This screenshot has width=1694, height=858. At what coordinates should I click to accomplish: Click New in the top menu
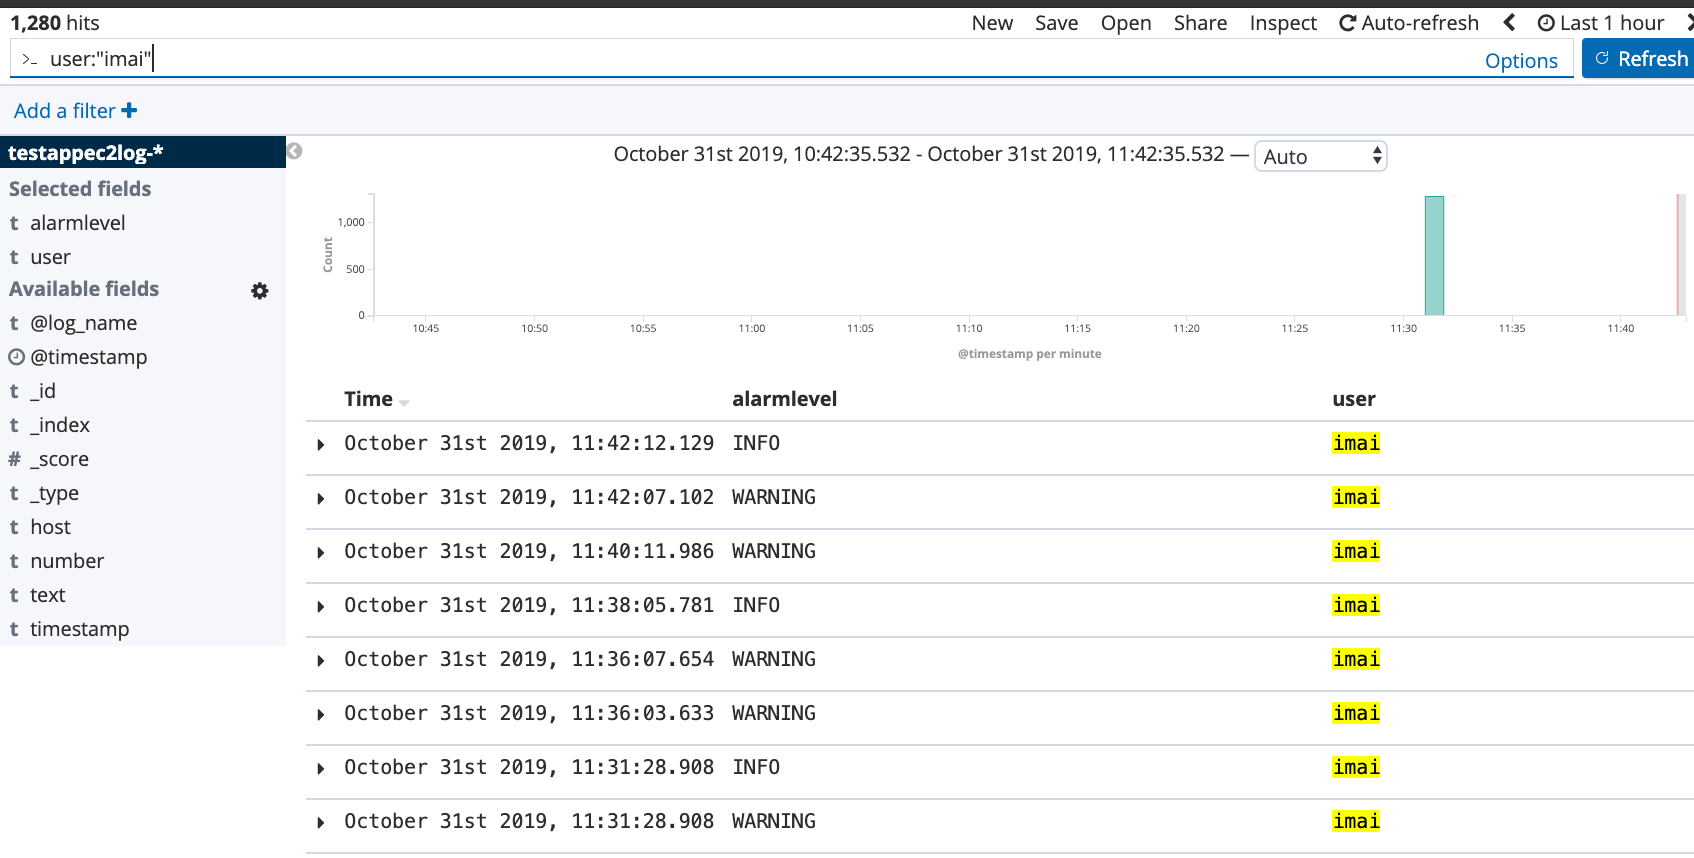[x=992, y=23]
